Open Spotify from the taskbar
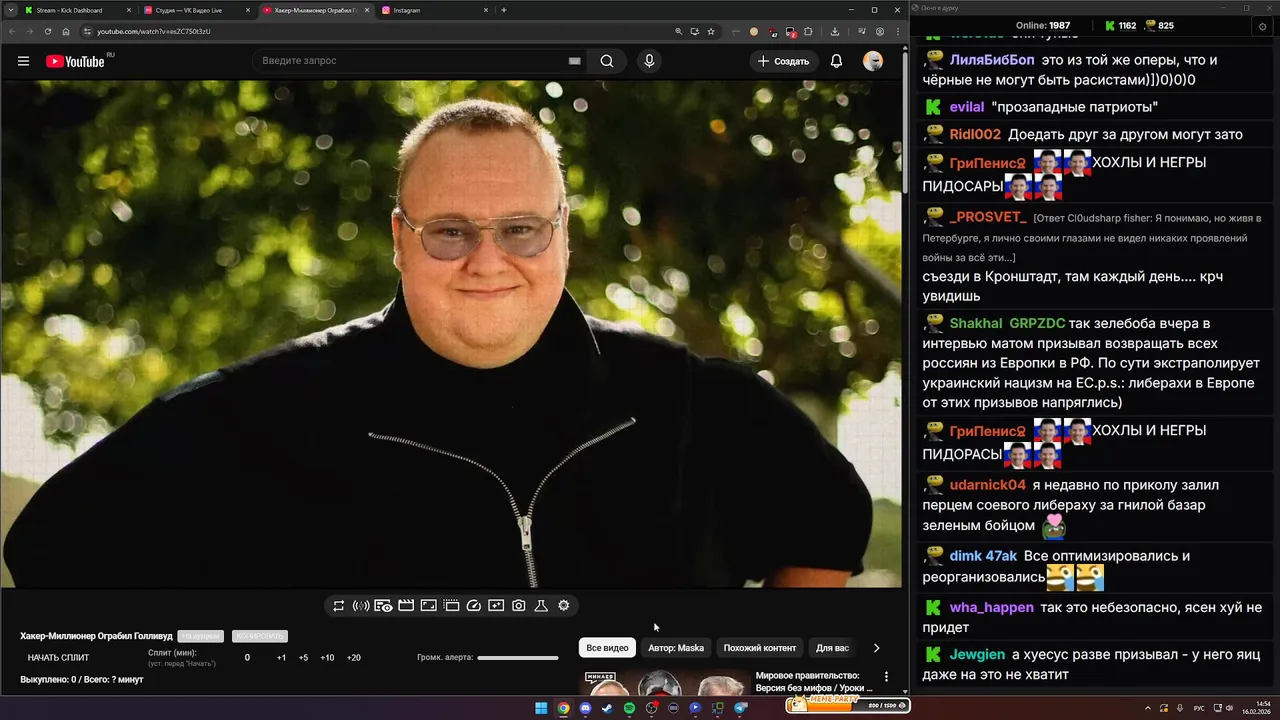The height and width of the screenshot is (720, 1280). 629,708
